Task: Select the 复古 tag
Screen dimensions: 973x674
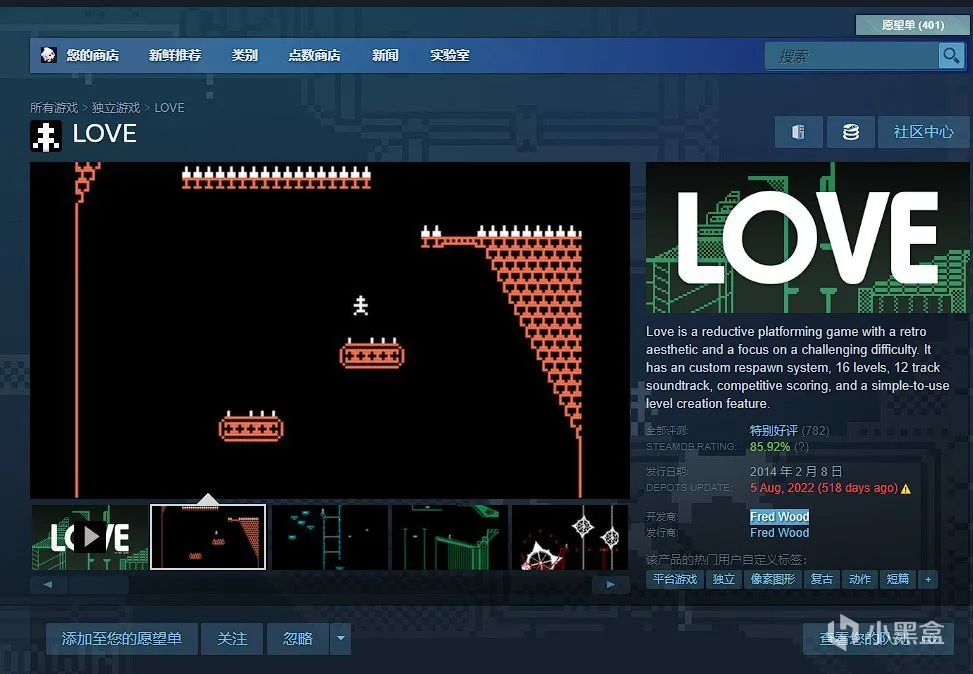Action: click(822, 579)
